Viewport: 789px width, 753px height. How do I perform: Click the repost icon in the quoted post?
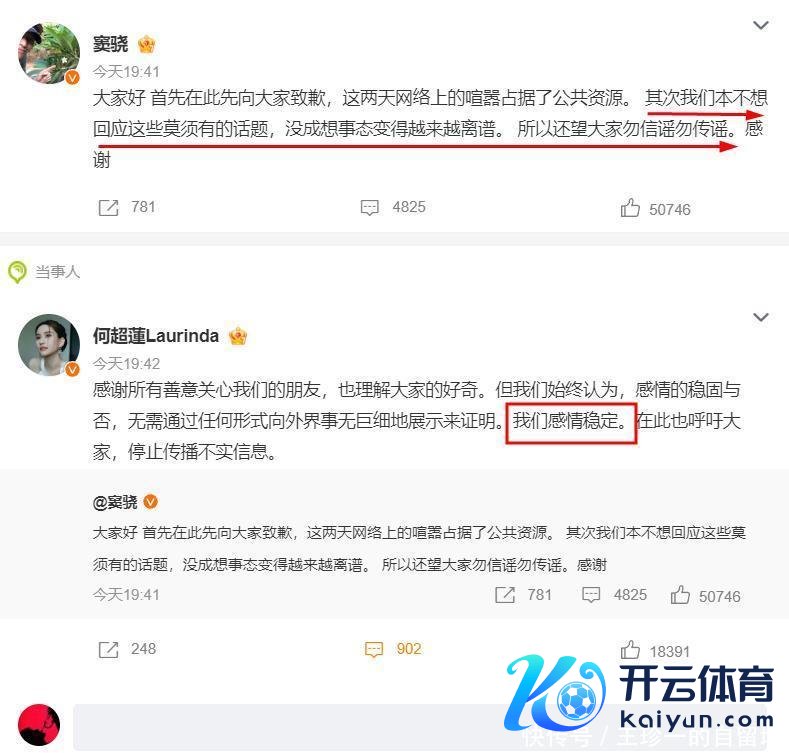[505, 595]
